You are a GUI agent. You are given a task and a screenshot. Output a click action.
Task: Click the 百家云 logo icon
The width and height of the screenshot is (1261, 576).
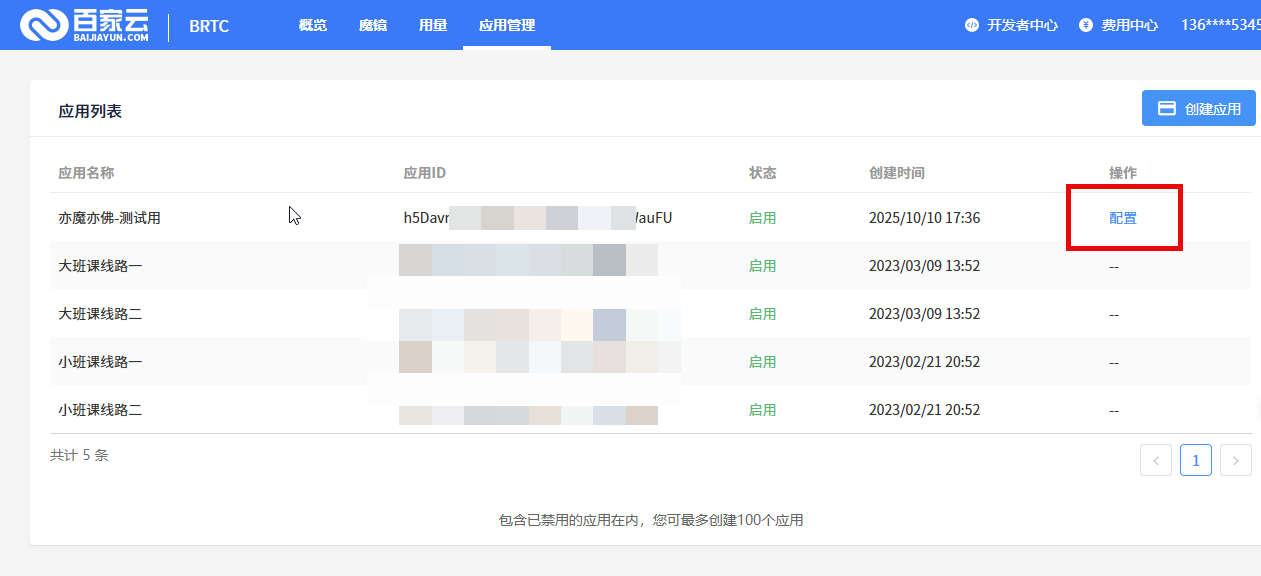44,26
